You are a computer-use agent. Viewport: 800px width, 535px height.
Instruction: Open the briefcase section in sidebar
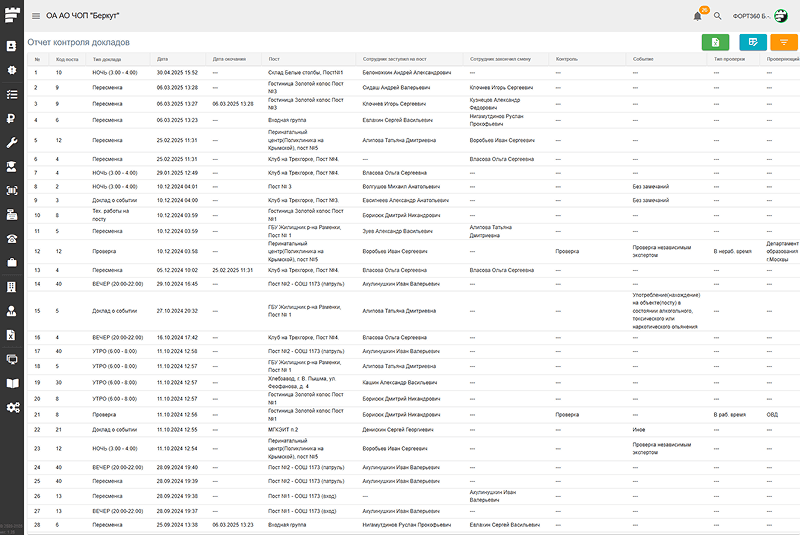coord(12,262)
